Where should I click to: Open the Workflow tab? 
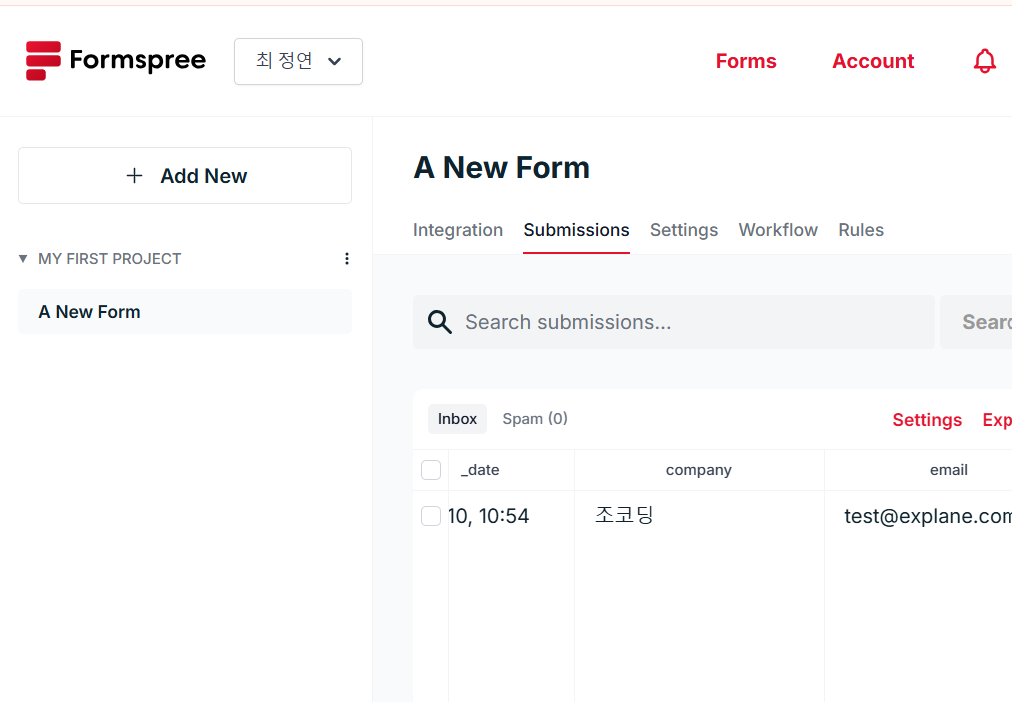(778, 230)
